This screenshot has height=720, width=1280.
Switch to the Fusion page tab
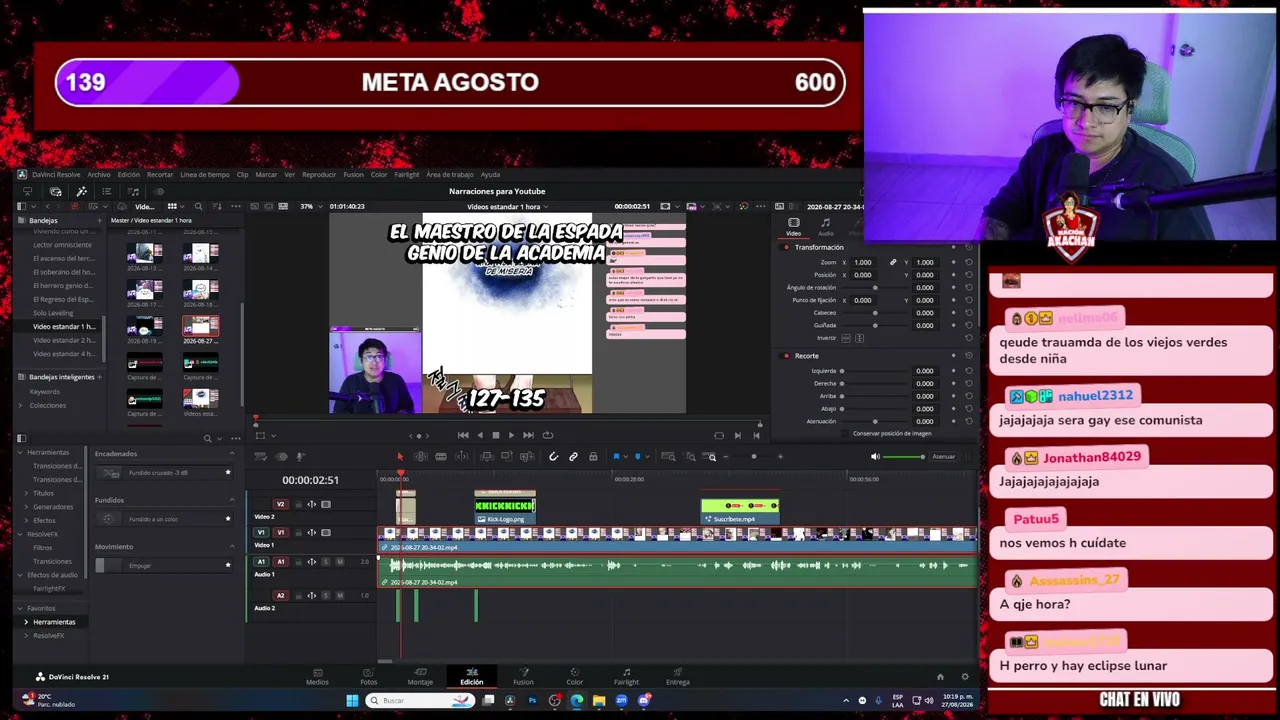tap(523, 677)
